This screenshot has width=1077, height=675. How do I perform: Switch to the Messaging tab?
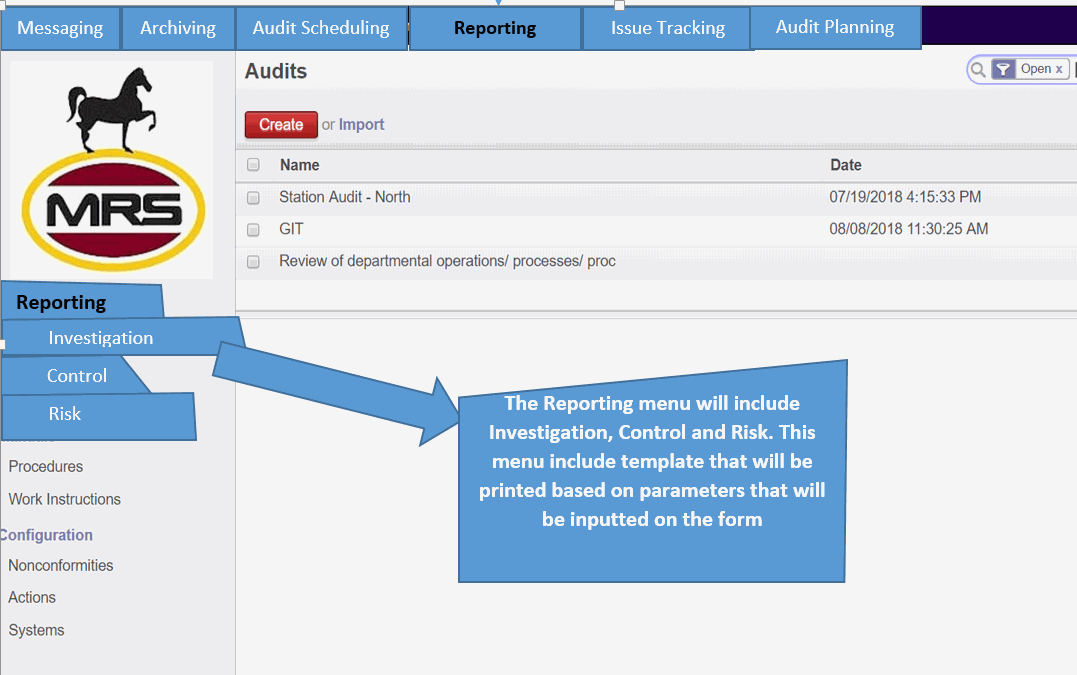pyautogui.click(x=60, y=27)
